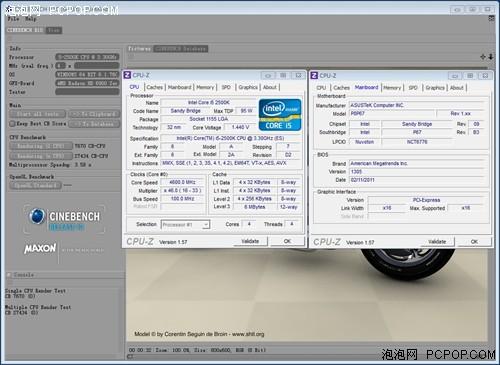Click the To Database button
Image resolution: width=500 pixels, height=365 pixels.
[x=94, y=124]
